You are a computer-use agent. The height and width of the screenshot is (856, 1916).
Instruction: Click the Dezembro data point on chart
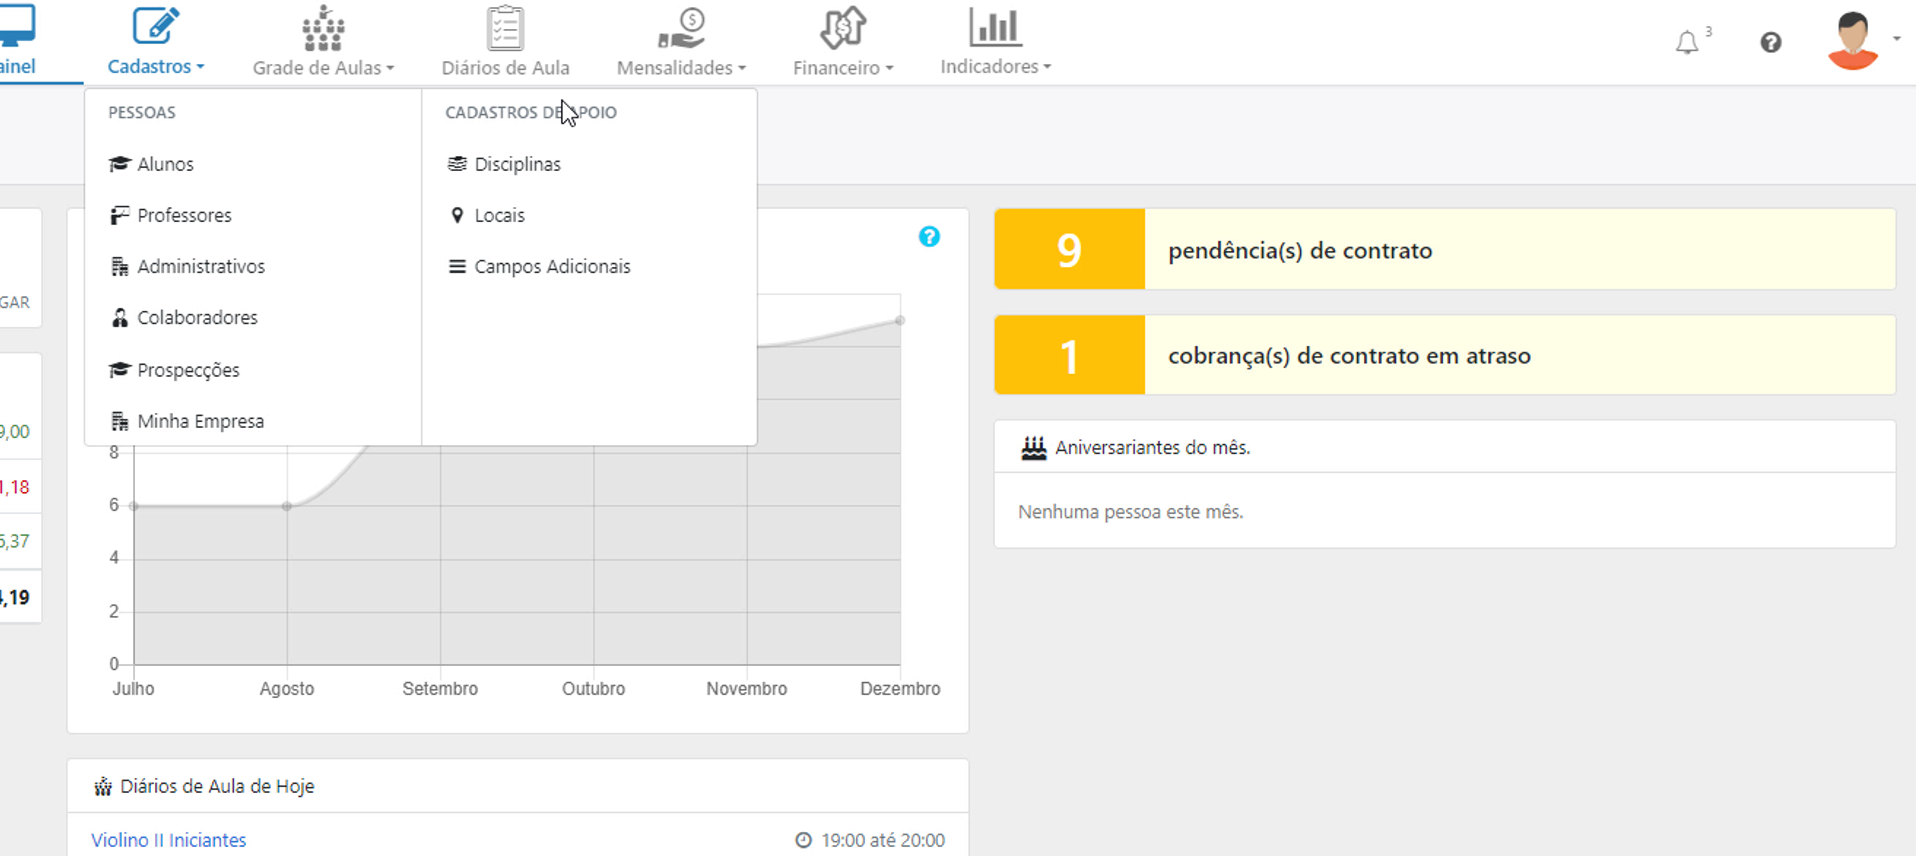pyautogui.click(x=900, y=321)
